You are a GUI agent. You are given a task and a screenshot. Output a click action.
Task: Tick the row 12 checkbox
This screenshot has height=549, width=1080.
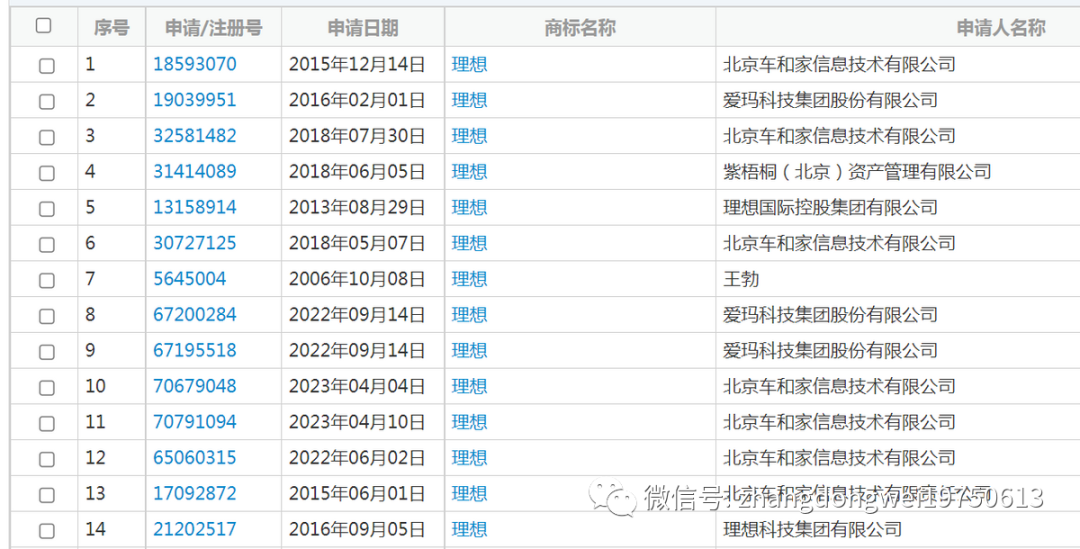click(x=46, y=460)
